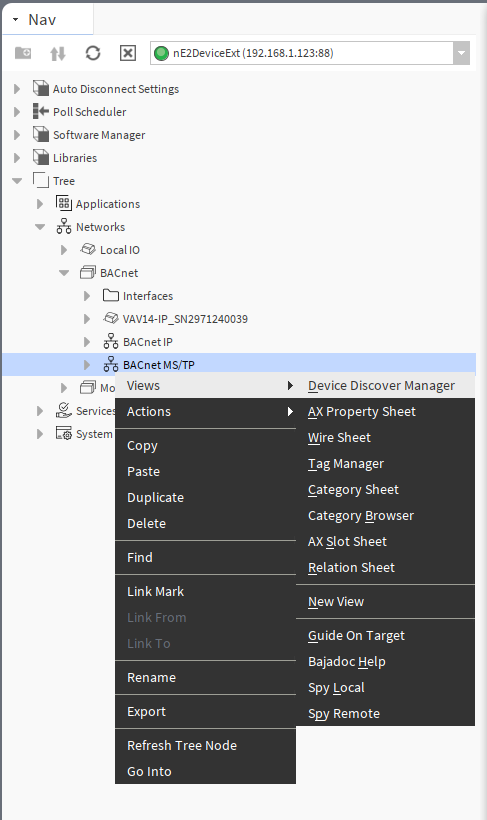Choose Rename from context menu
The image size is (487, 820).
click(206, 677)
